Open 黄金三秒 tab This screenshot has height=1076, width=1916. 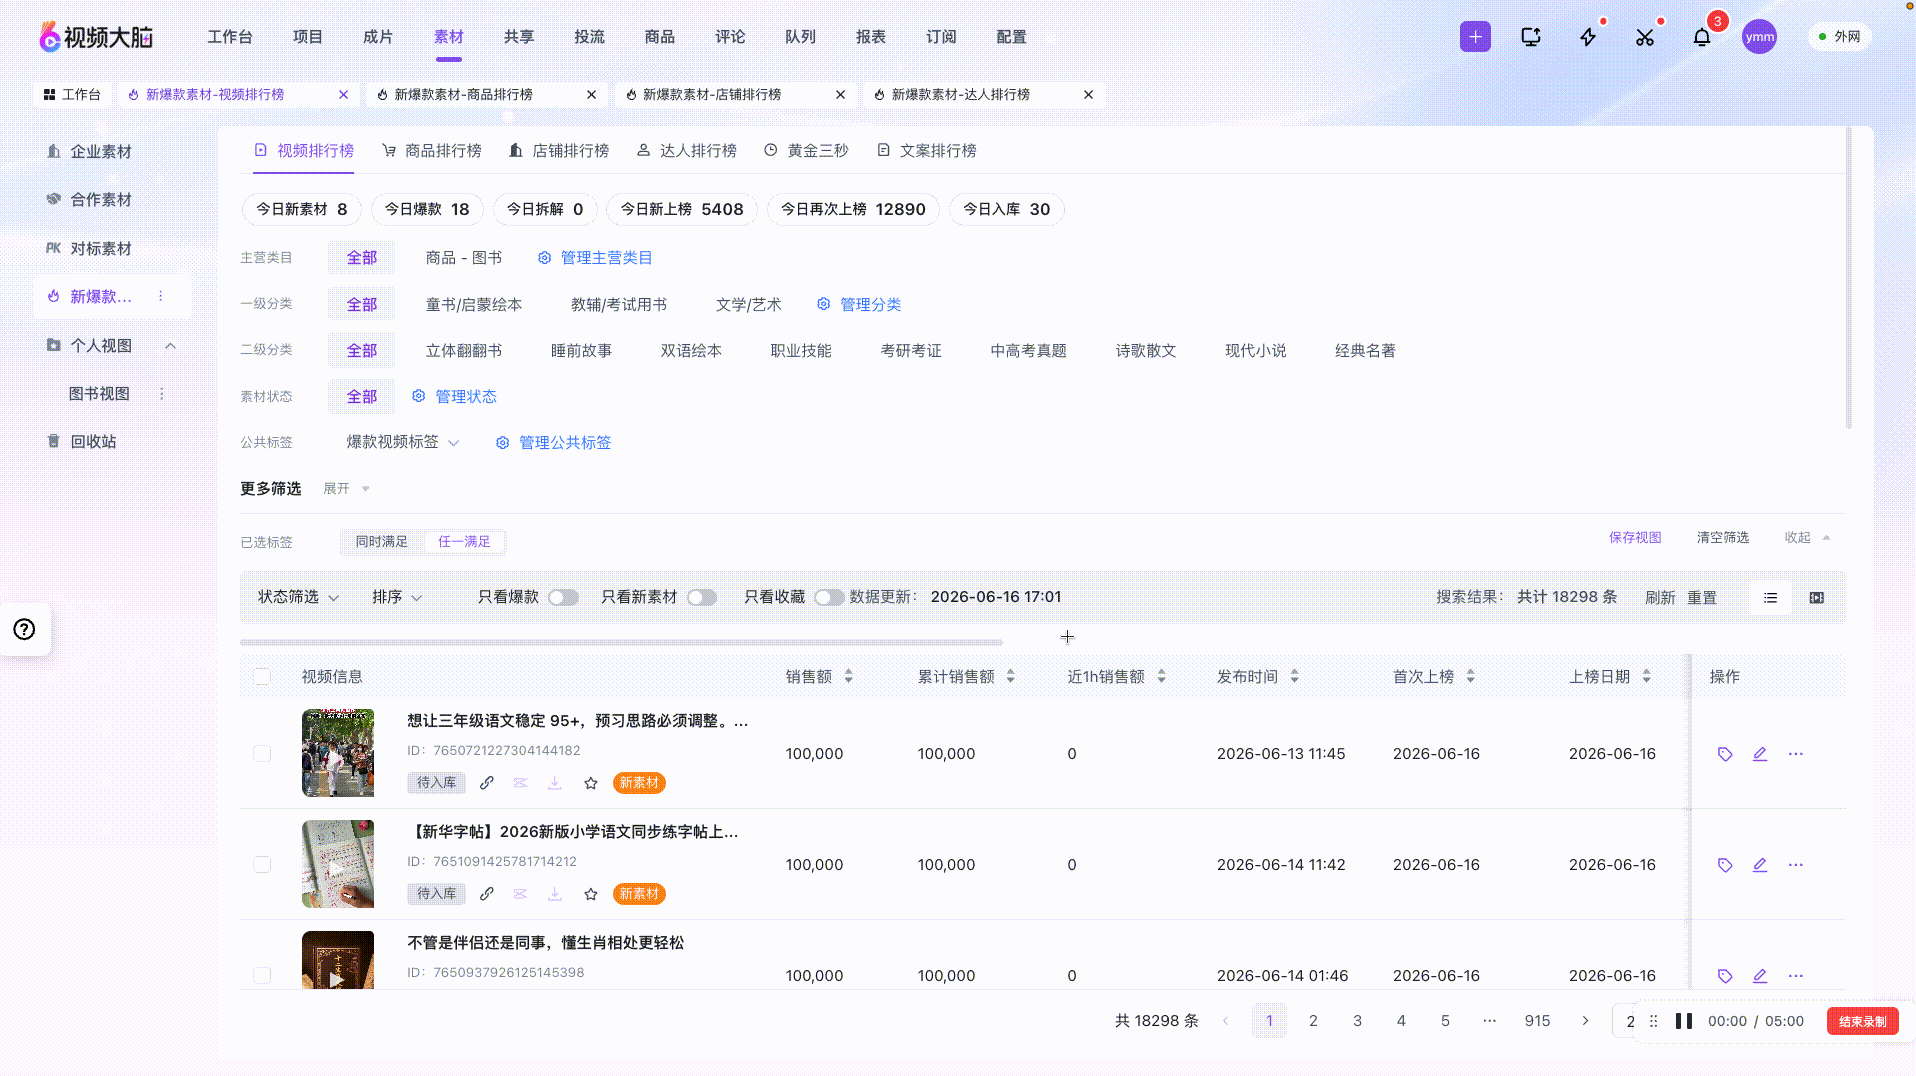(806, 151)
